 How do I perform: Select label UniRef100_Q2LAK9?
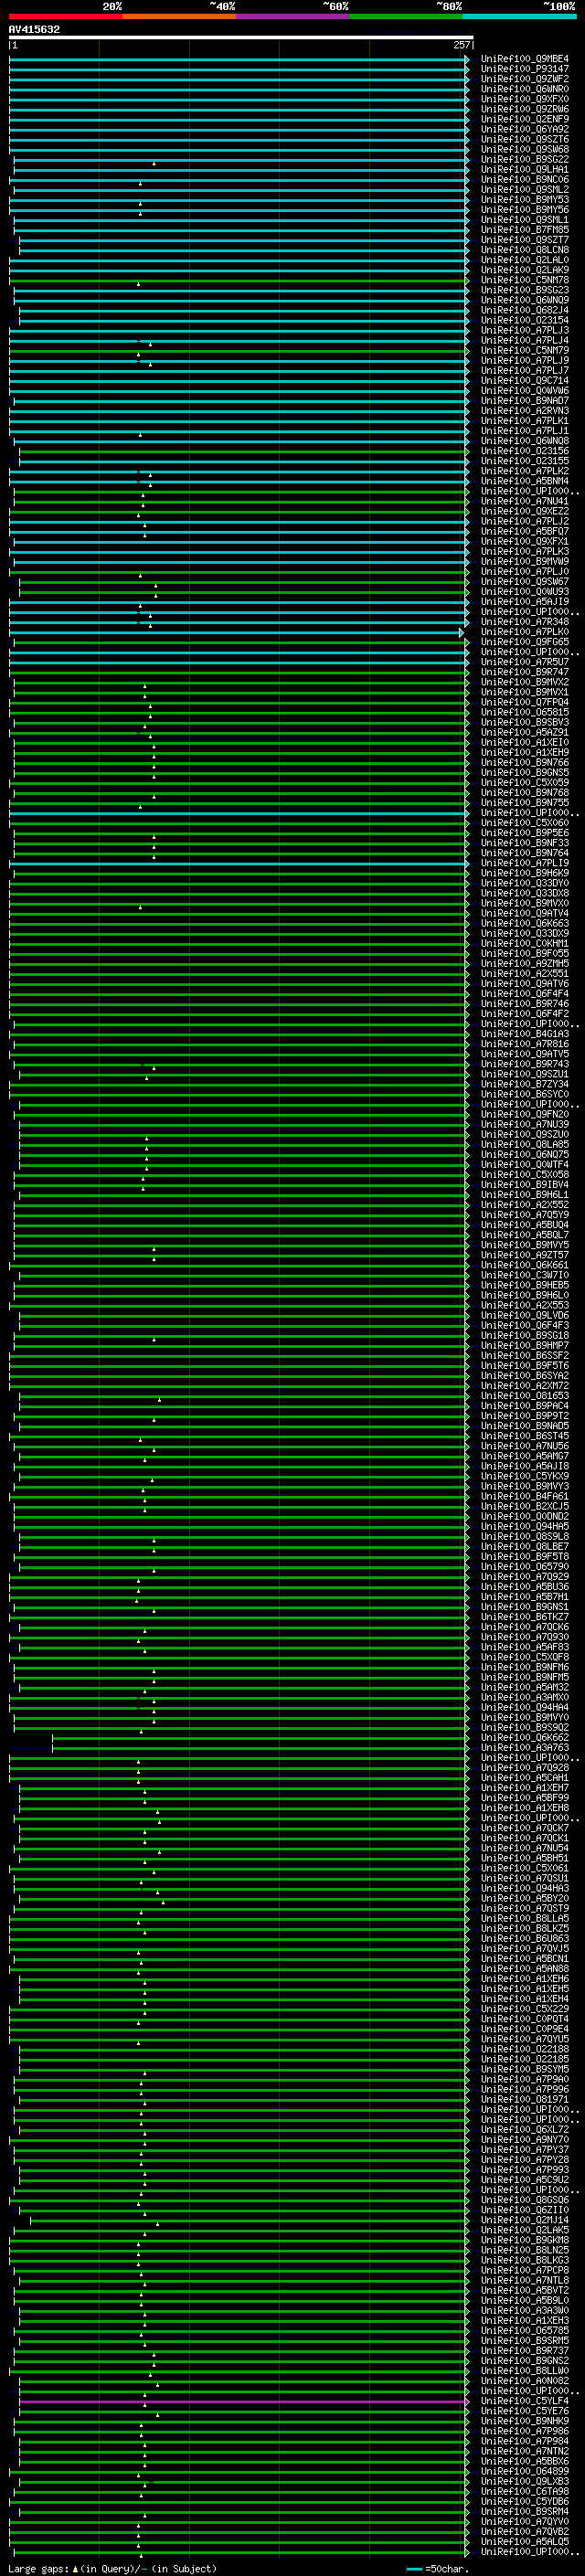[524, 270]
